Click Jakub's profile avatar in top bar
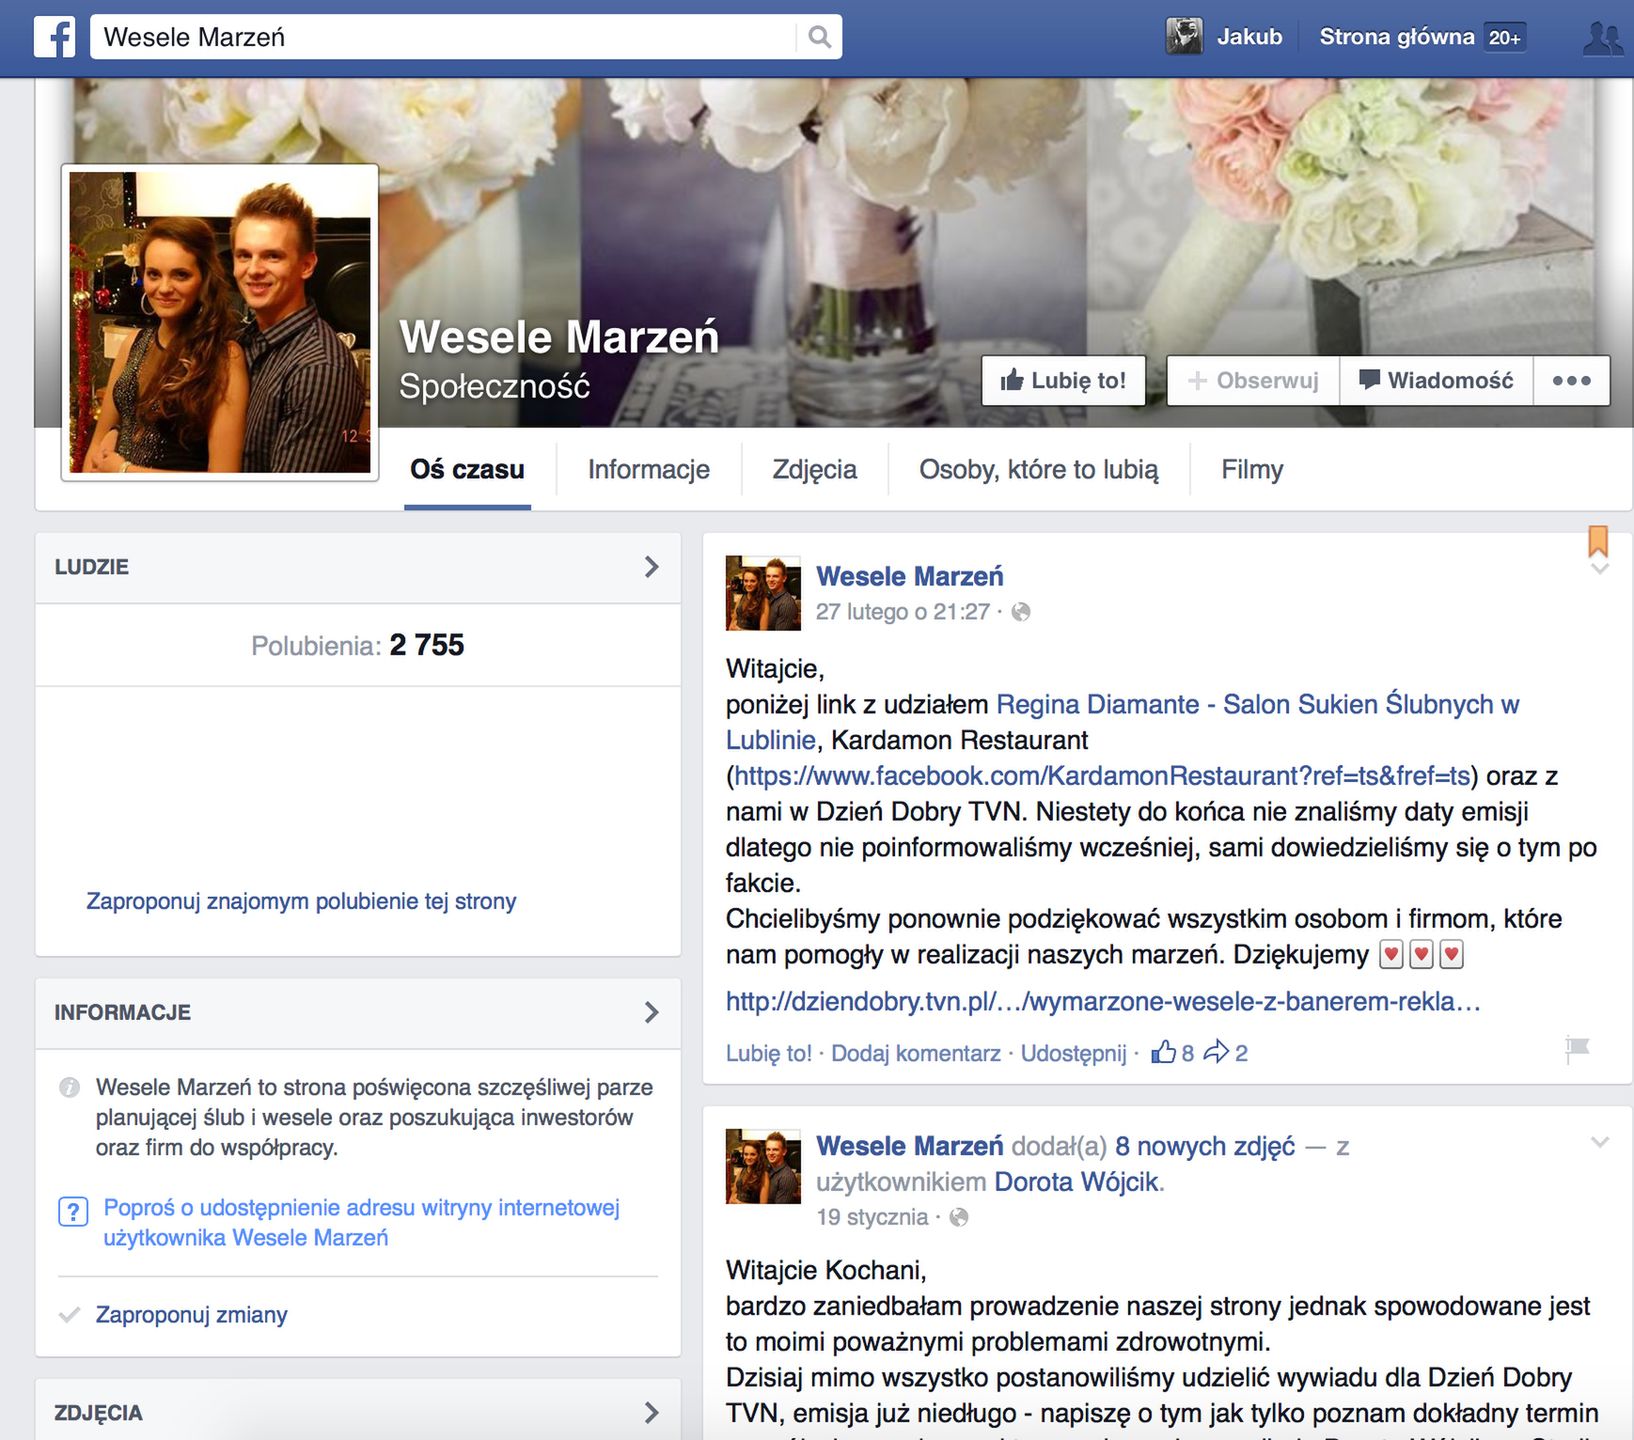Image resolution: width=1634 pixels, height=1440 pixels. [1184, 37]
